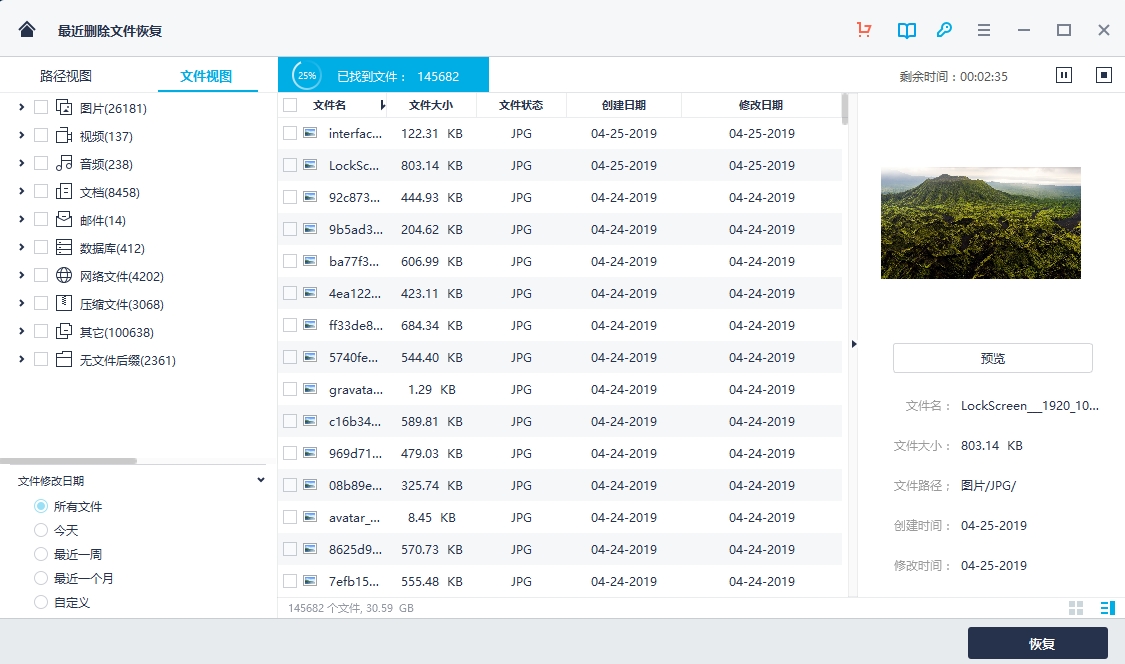Click image file icon for interfac... row

coord(310,133)
